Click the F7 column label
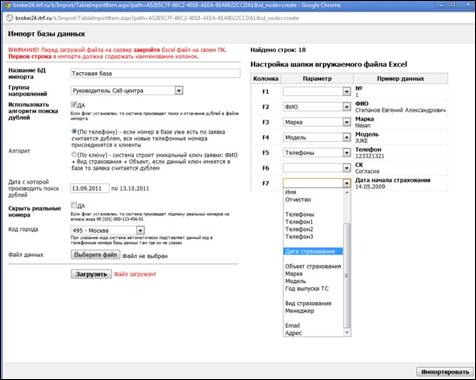Image resolution: width=476 pixels, height=380 pixels. tap(265, 183)
